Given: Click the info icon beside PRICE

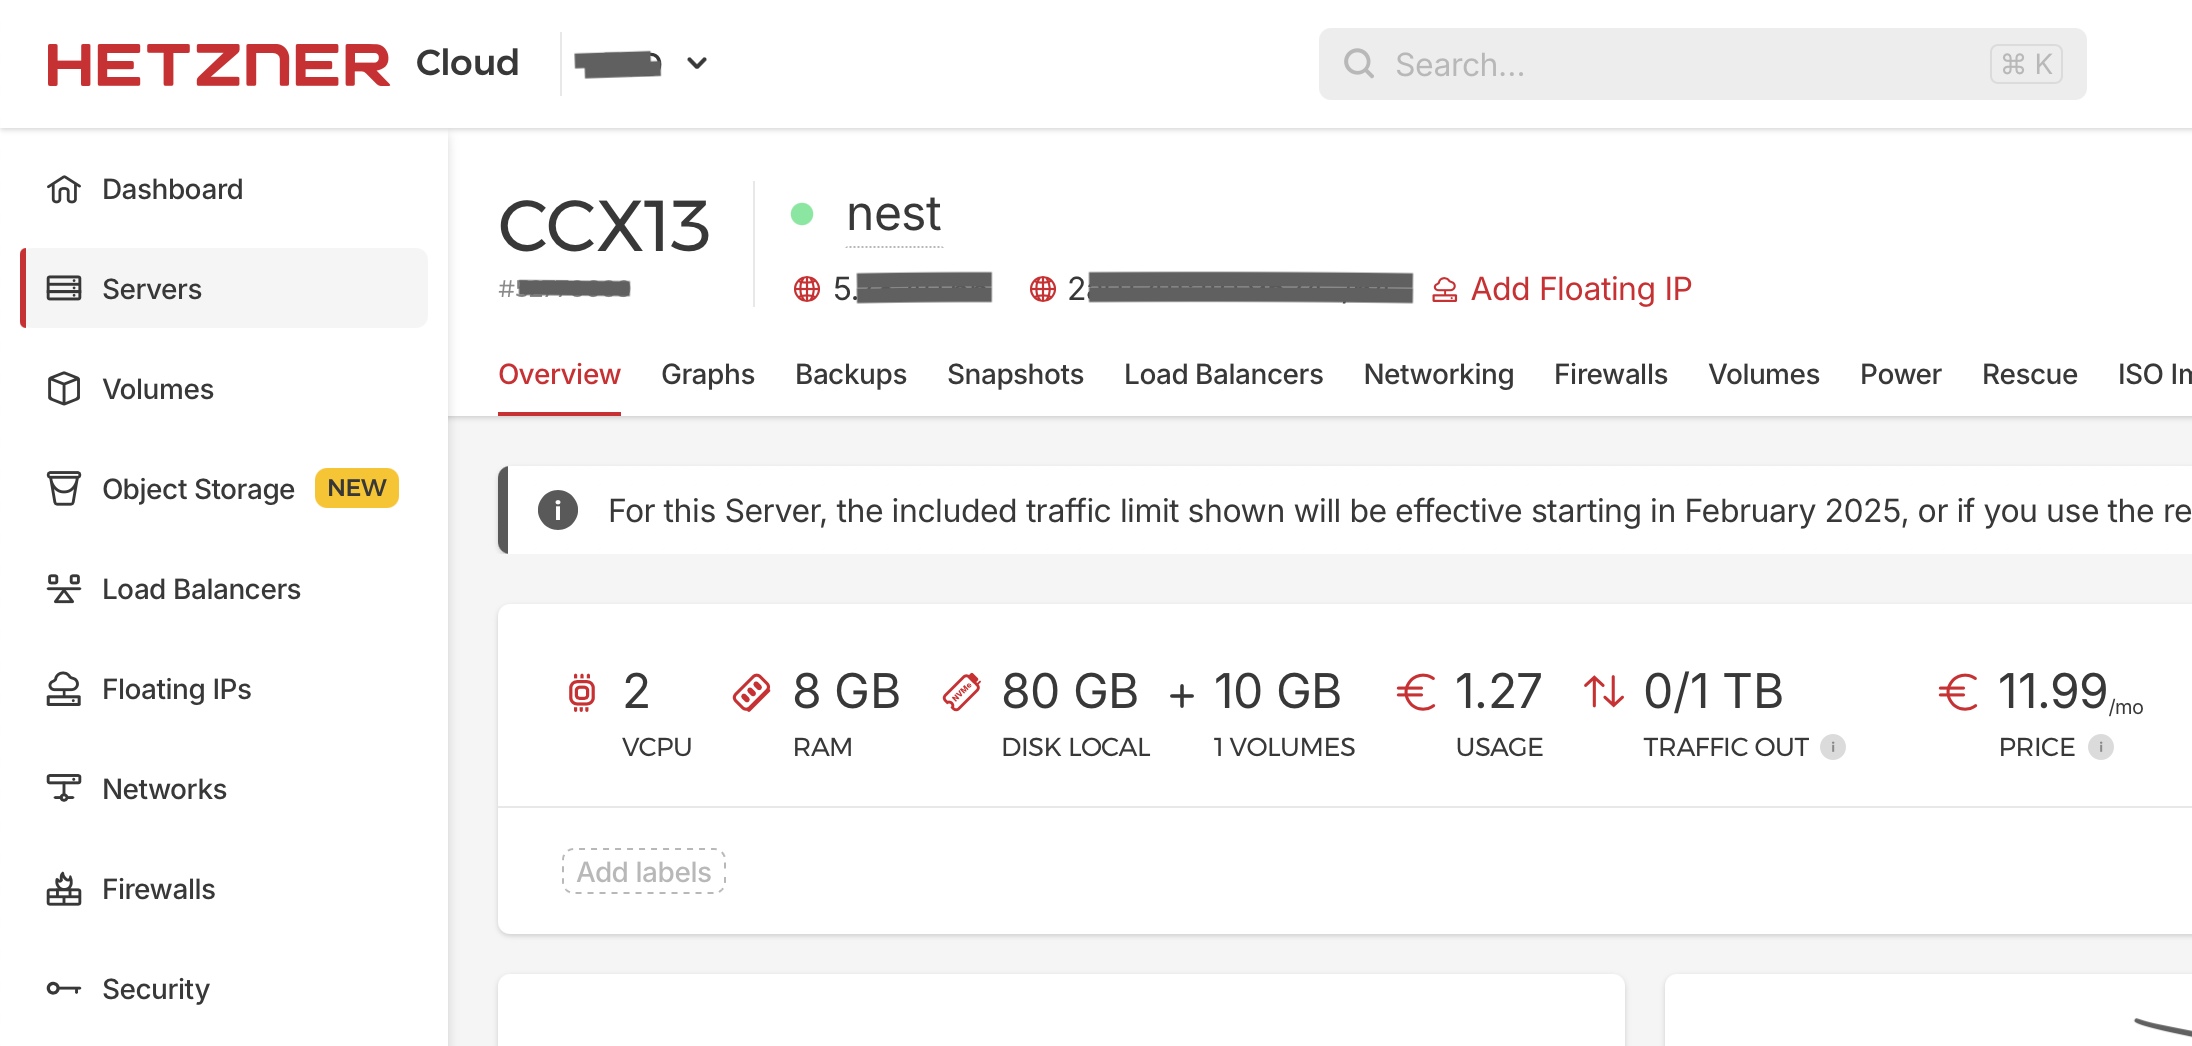Looking at the screenshot, I should click(2101, 747).
